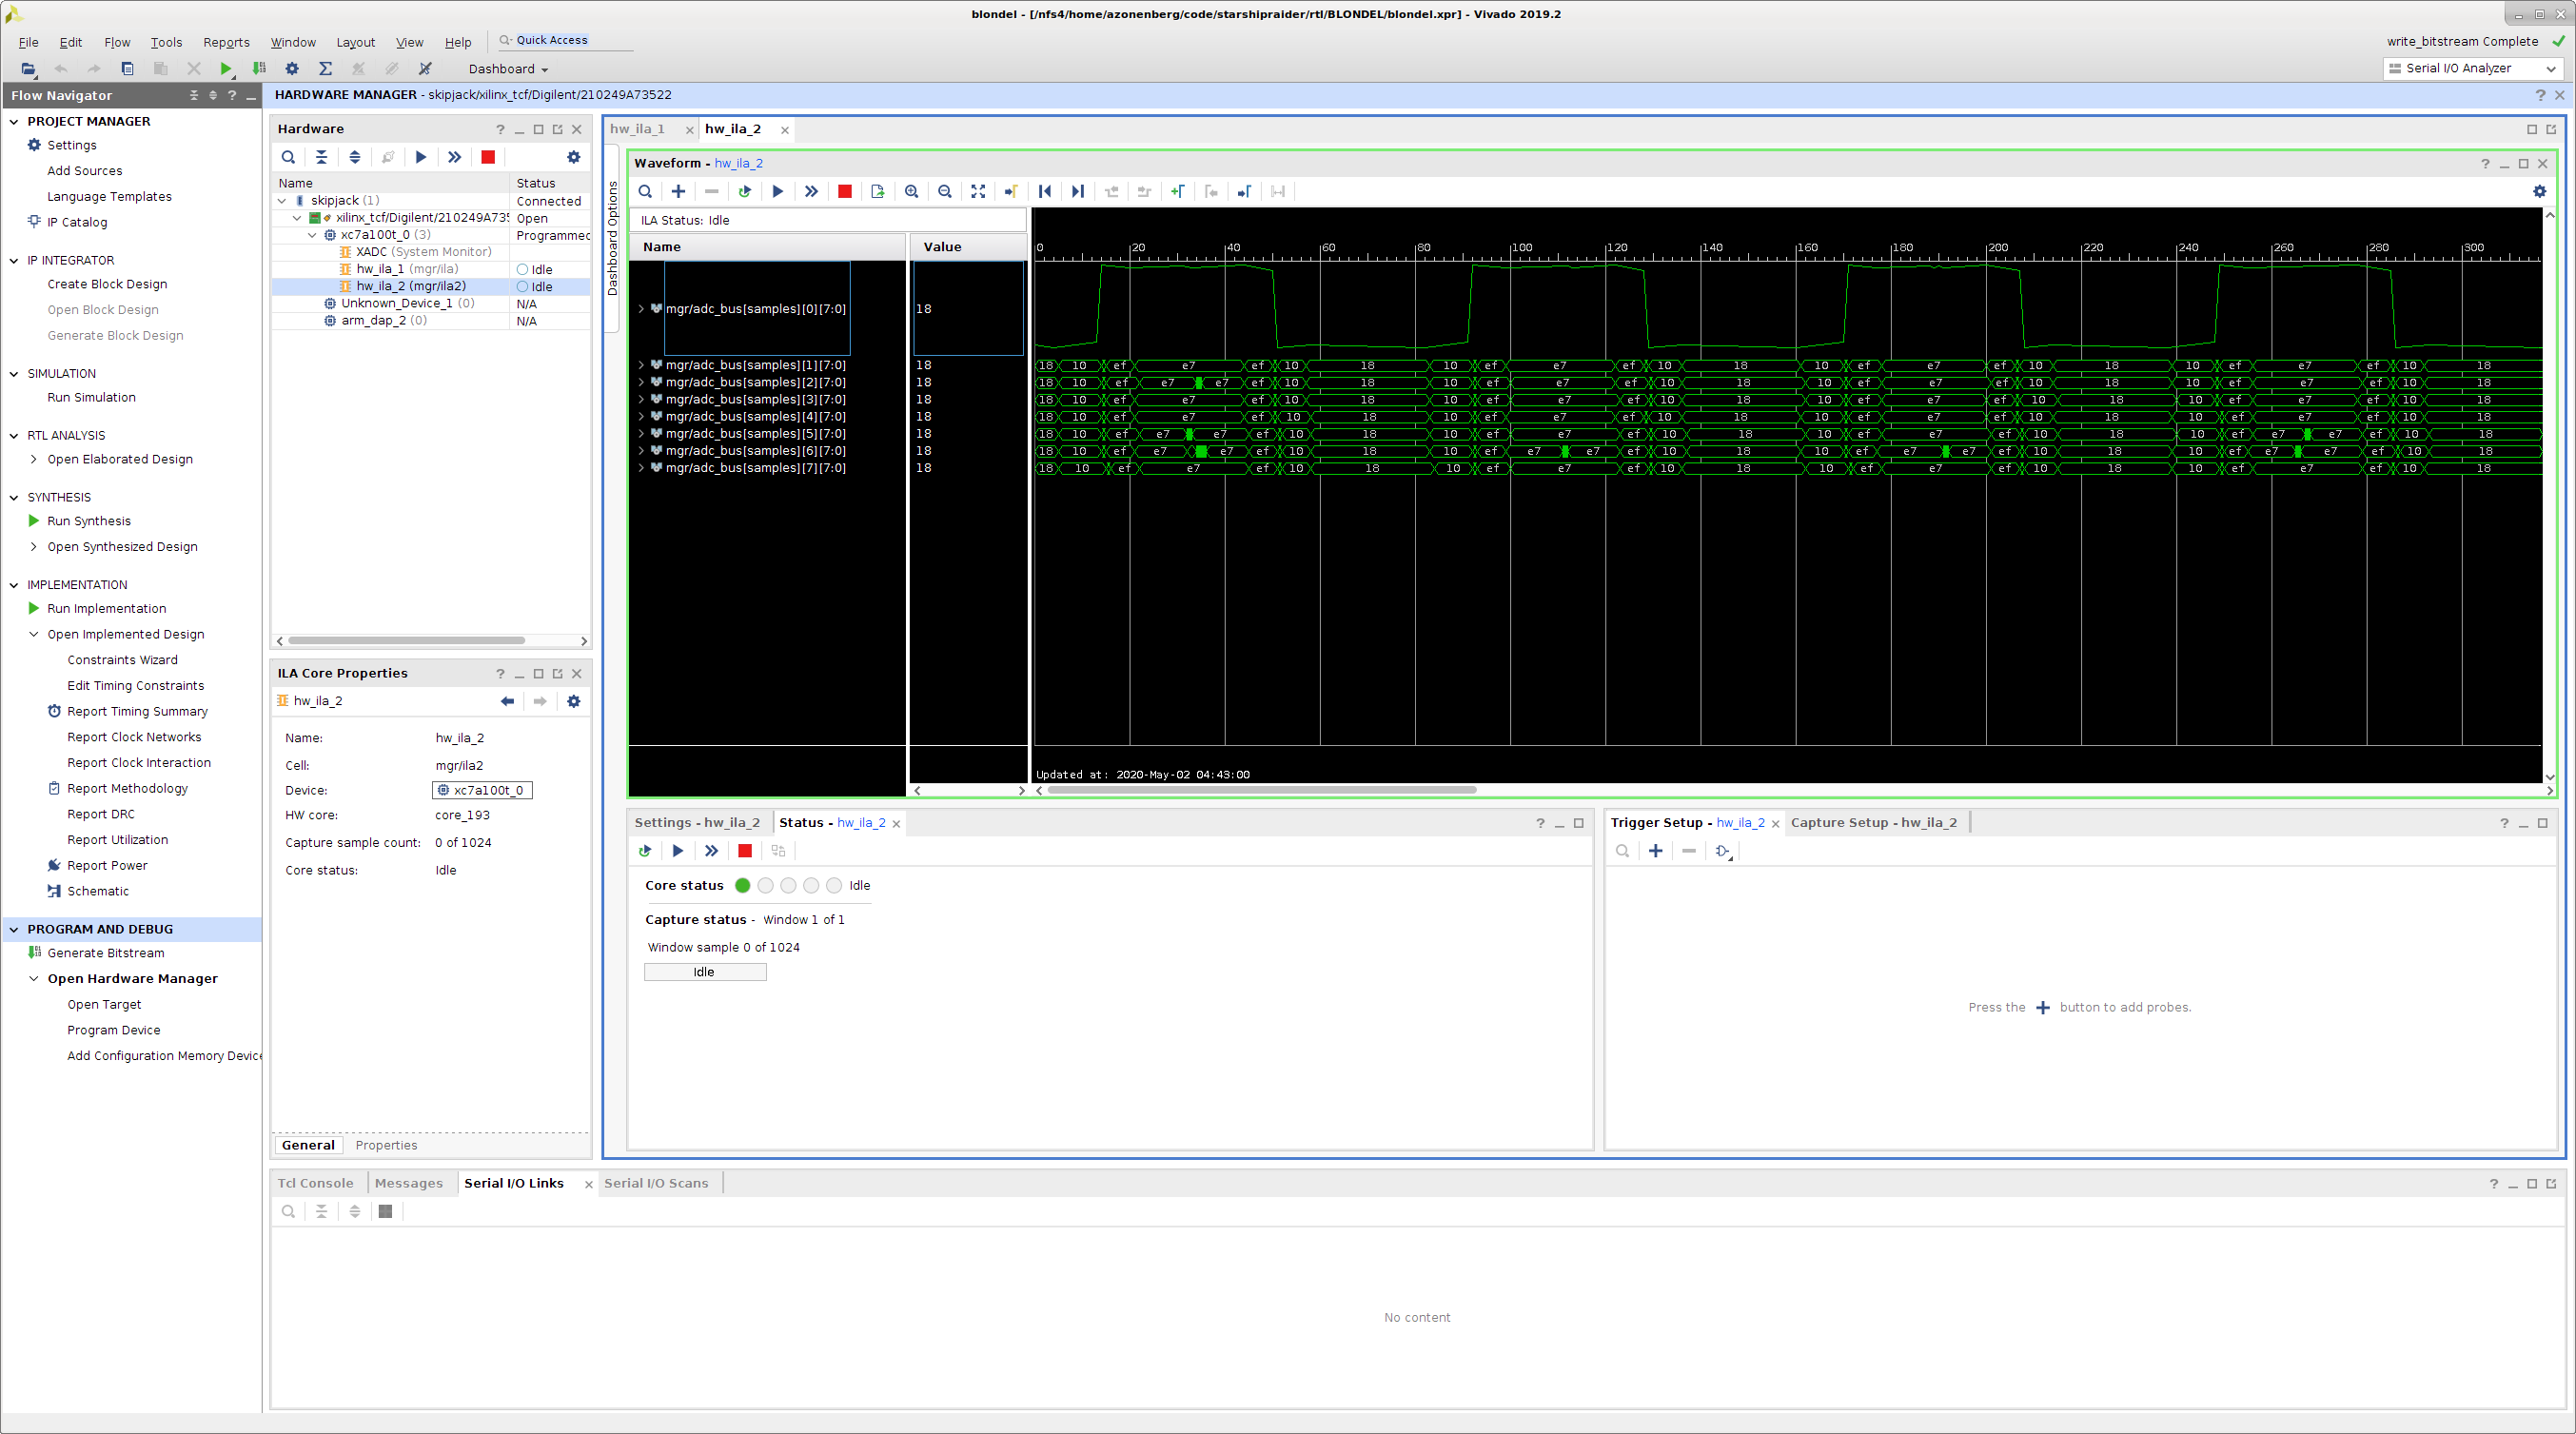Zoom out on the waveform

[944, 191]
